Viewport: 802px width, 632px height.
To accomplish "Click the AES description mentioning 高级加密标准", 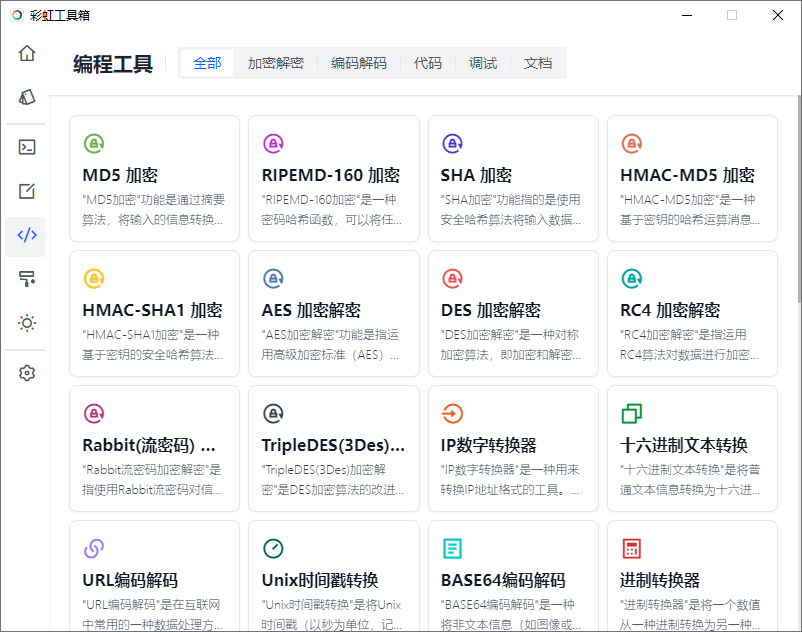I will point(330,345).
